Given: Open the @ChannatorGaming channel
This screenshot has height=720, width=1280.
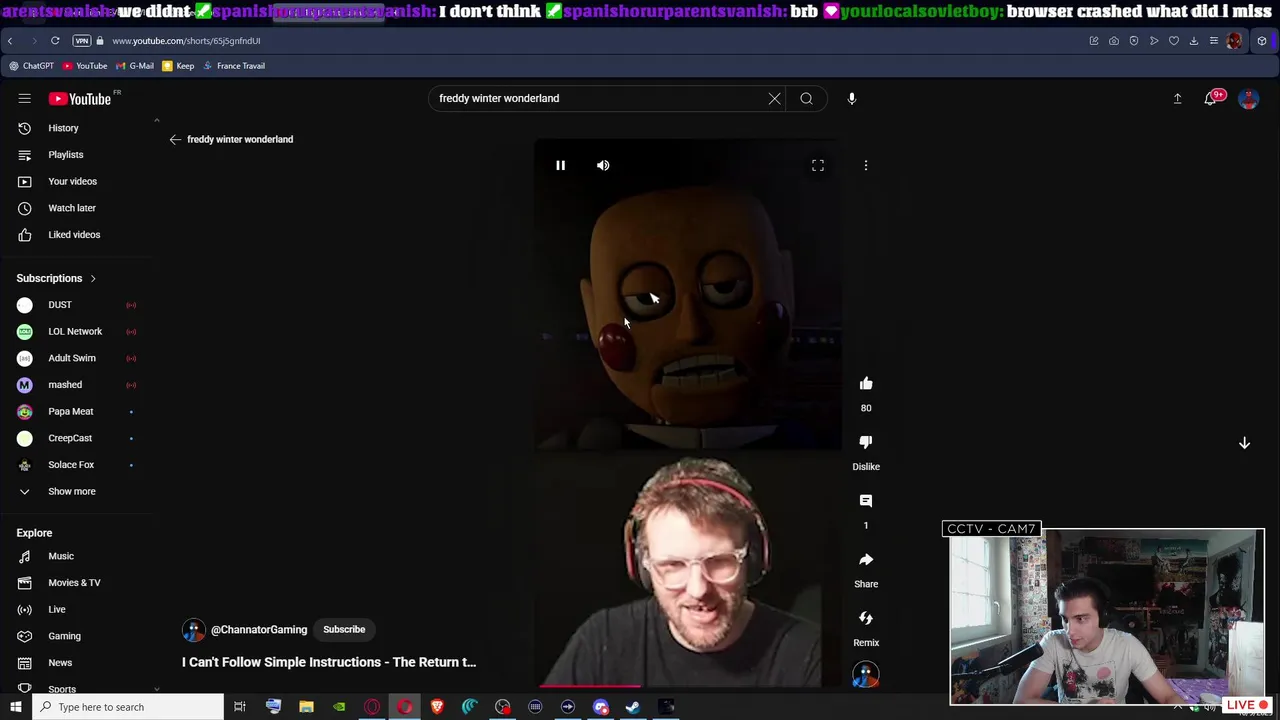Looking at the screenshot, I should (259, 630).
